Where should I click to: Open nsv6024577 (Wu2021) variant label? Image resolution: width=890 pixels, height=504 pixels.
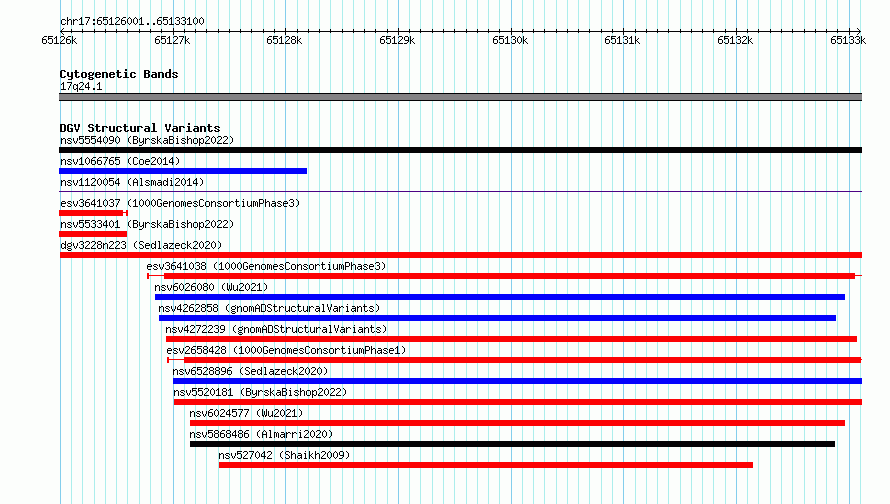246,413
